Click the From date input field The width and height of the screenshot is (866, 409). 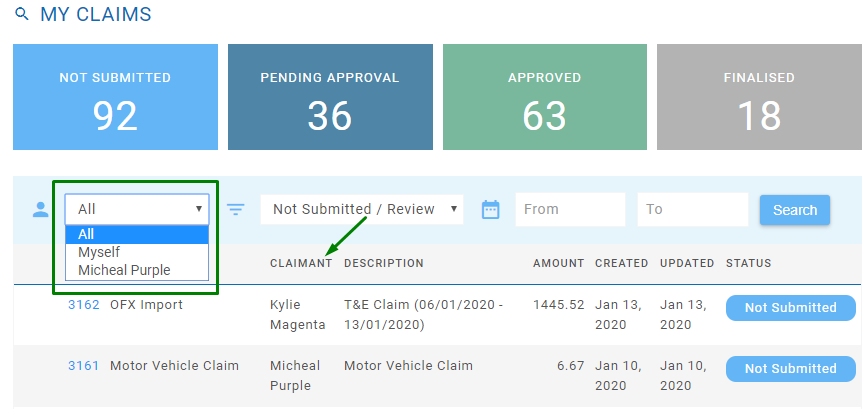click(570, 209)
